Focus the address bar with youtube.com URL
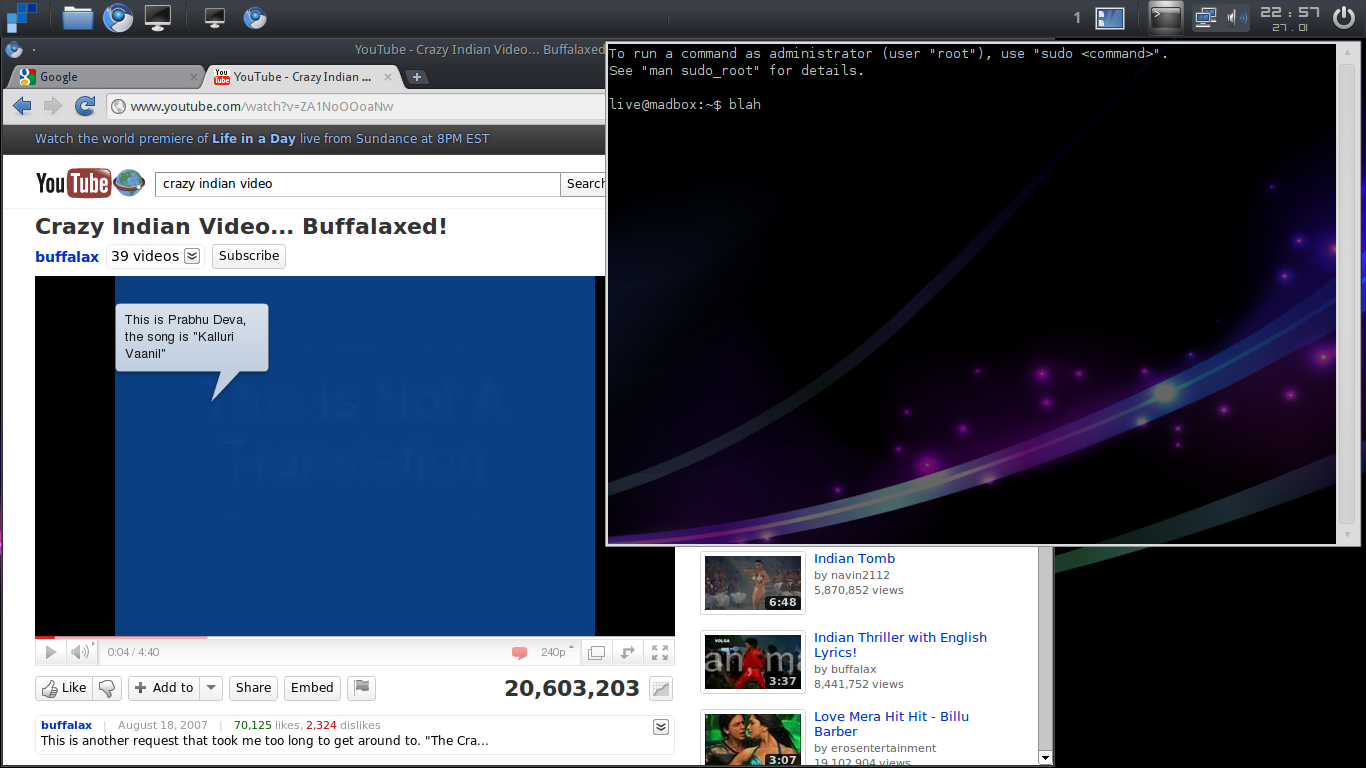Screen dimensions: 1366x768 356,107
